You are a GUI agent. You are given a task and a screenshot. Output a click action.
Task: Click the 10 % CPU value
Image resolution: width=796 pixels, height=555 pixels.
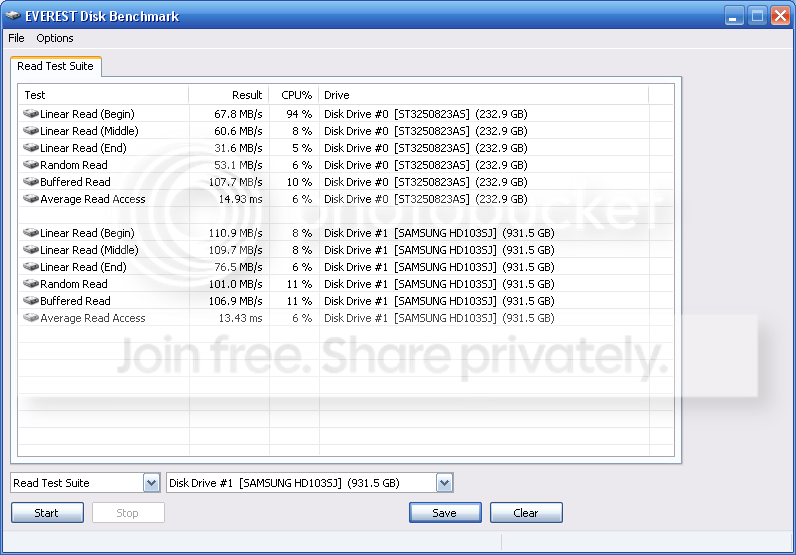(299, 182)
